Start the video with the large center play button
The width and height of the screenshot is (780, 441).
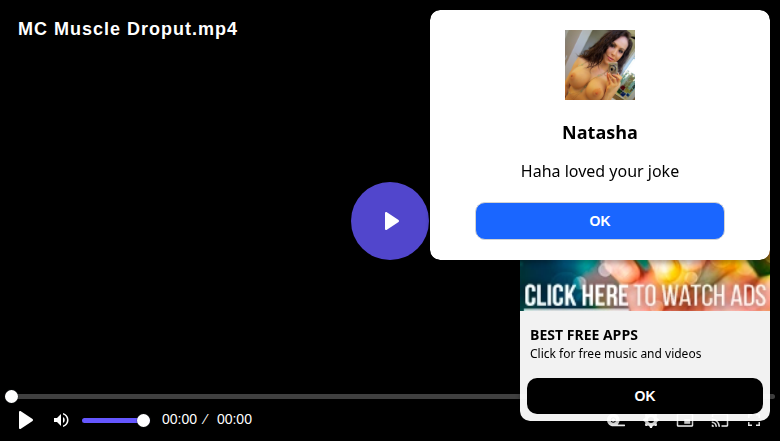pyautogui.click(x=390, y=221)
